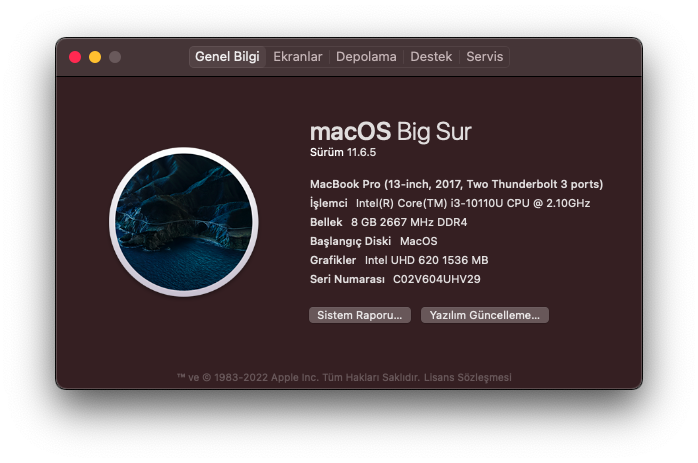The width and height of the screenshot is (698, 463).
Task: Open the Lisans Sözleşmesi link
Action: [x=468, y=377]
